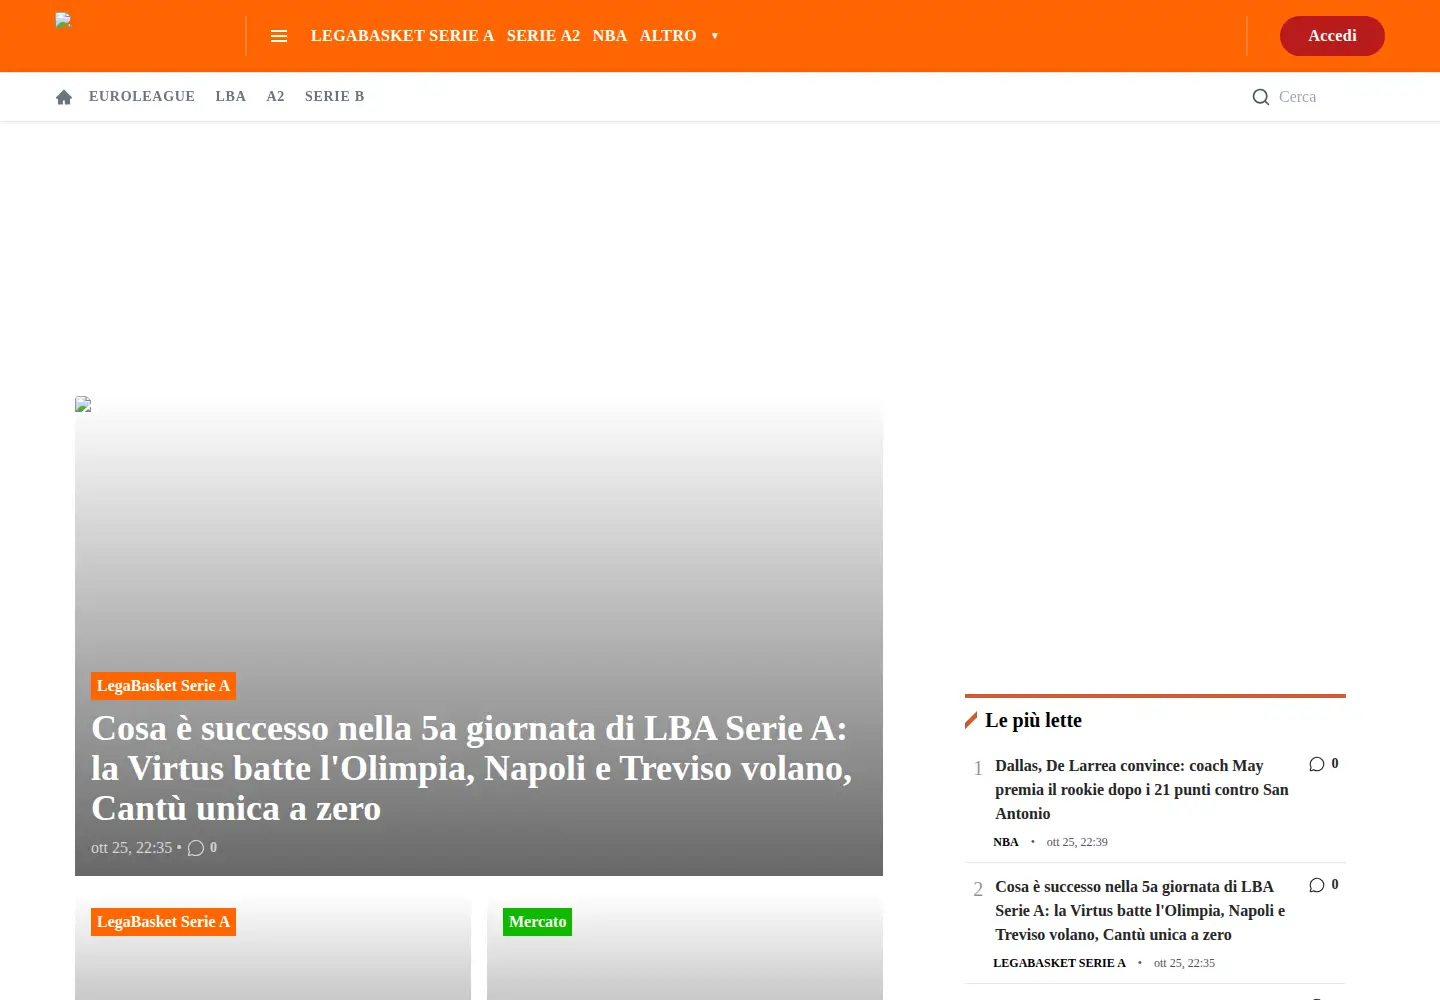Click the green Mercato tag
Screen dimensions: 1440x1000
(537, 922)
